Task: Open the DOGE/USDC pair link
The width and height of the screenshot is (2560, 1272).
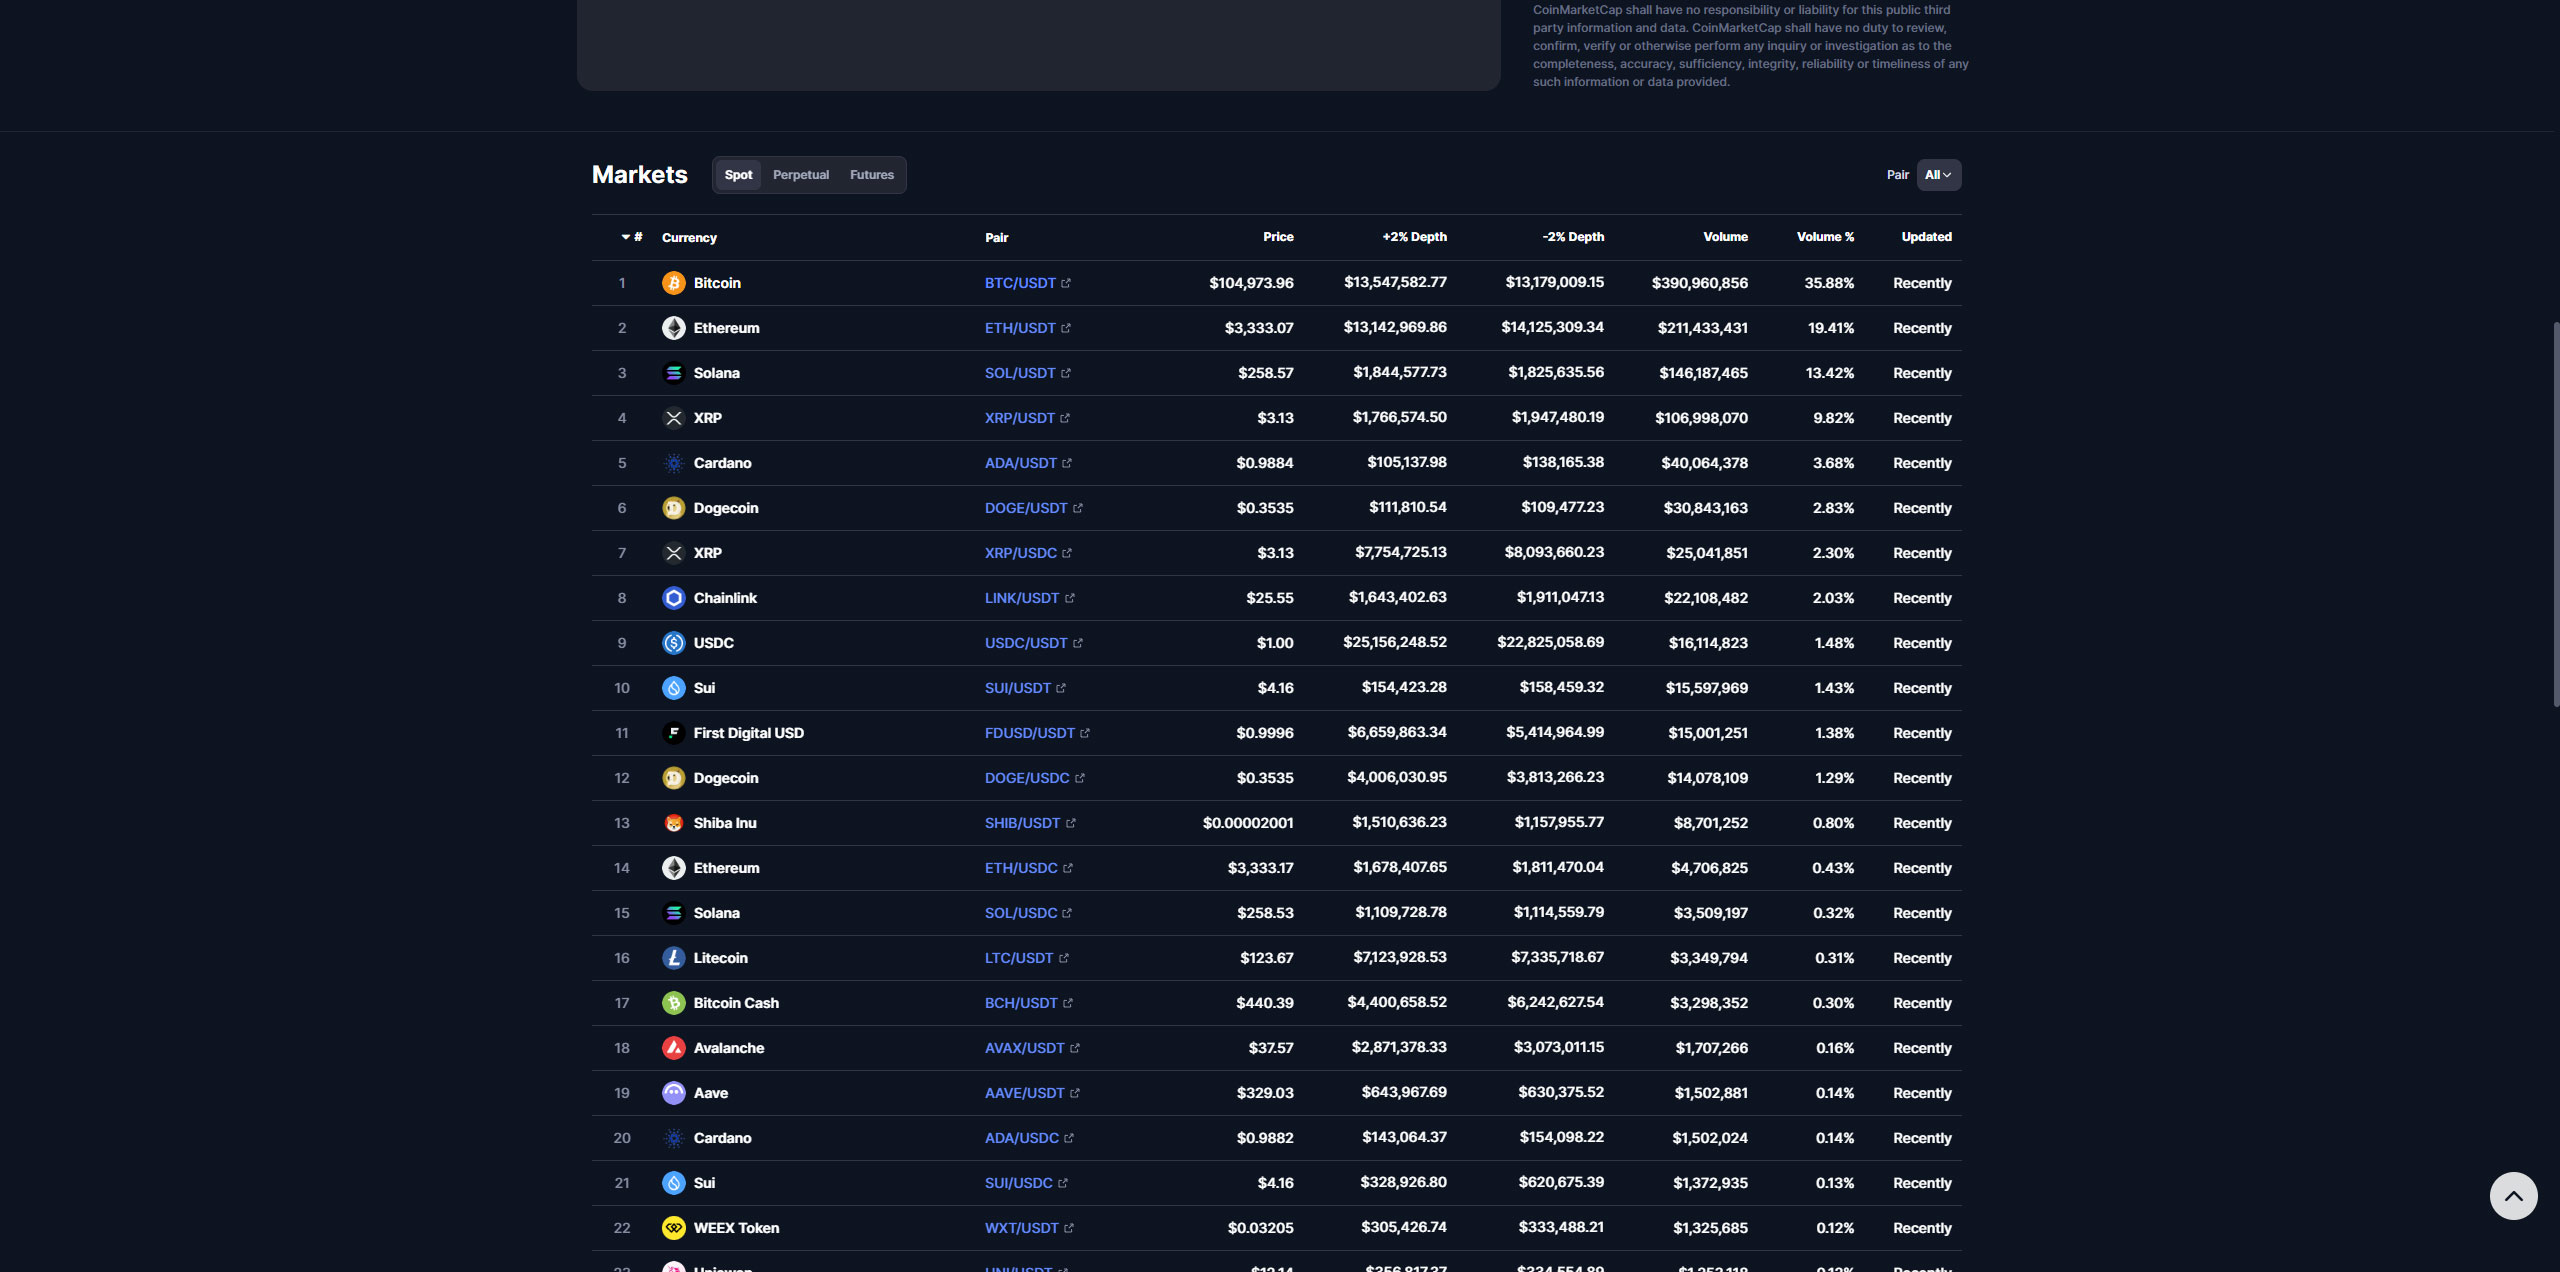Action: pyautogui.click(x=1027, y=778)
